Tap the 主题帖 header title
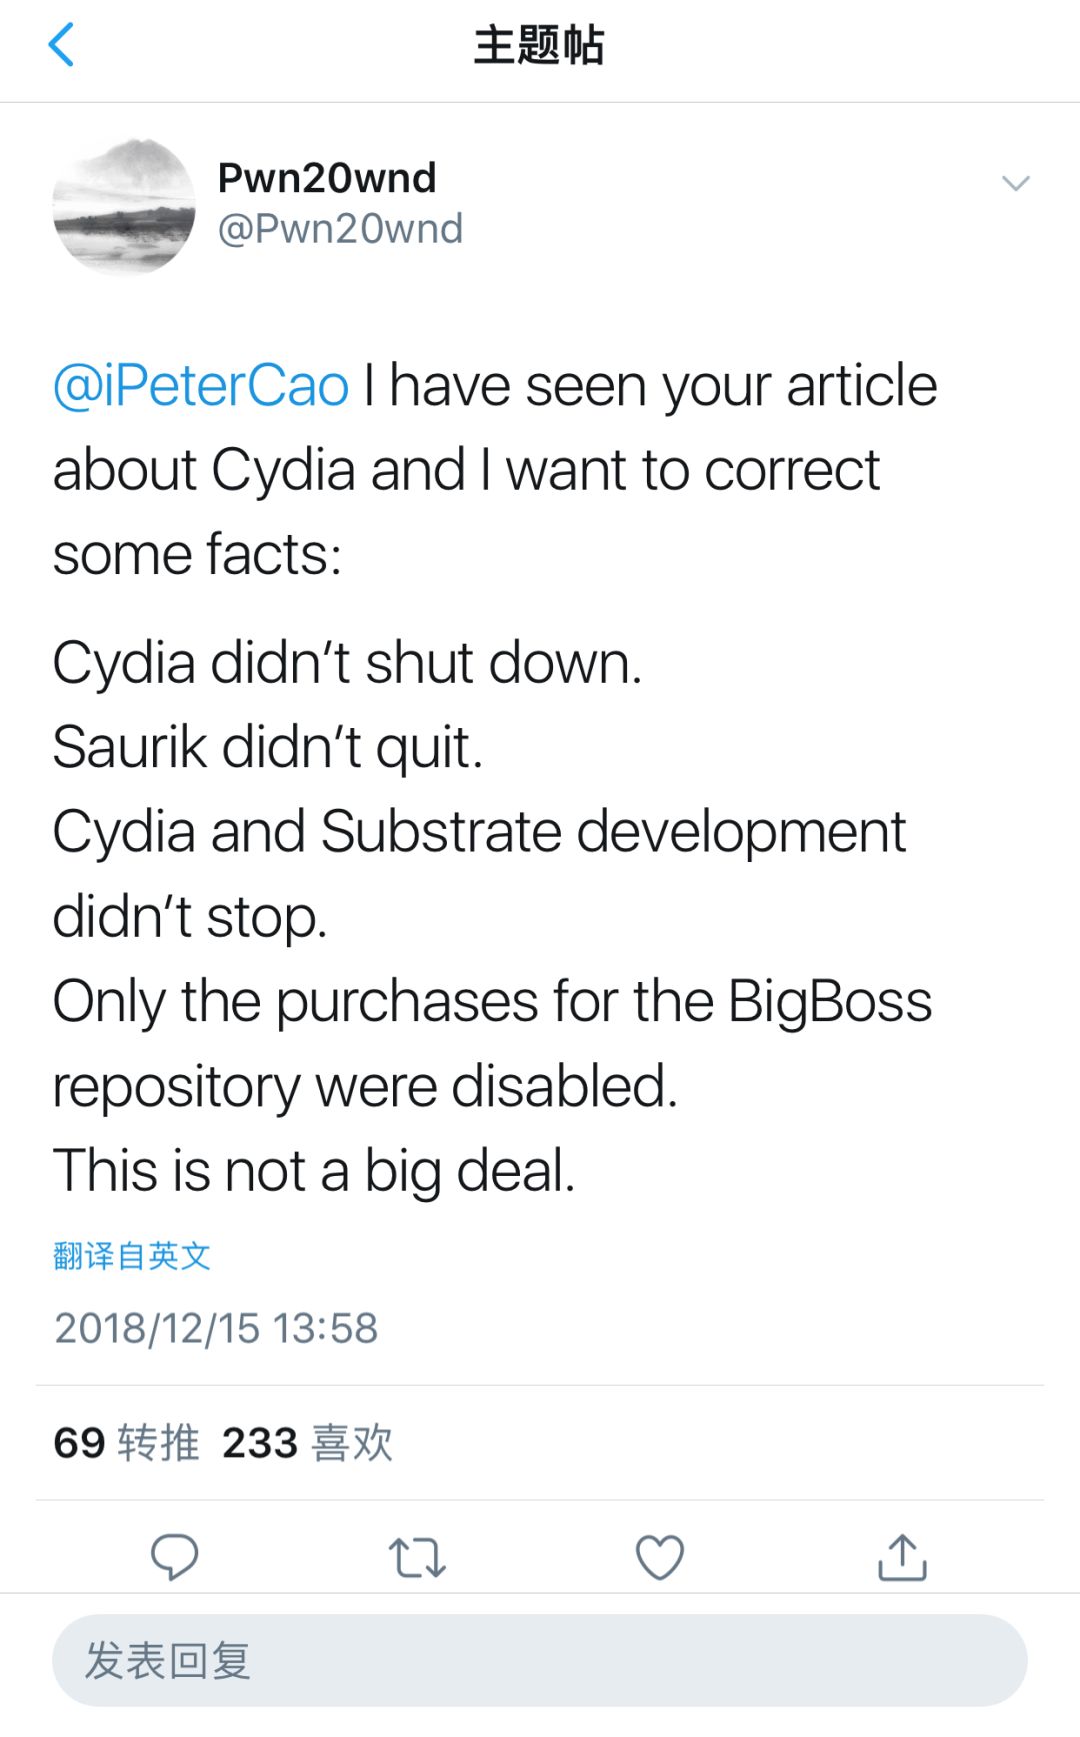The width and height of the screenshot is (1080, 1737). [539, 46]
